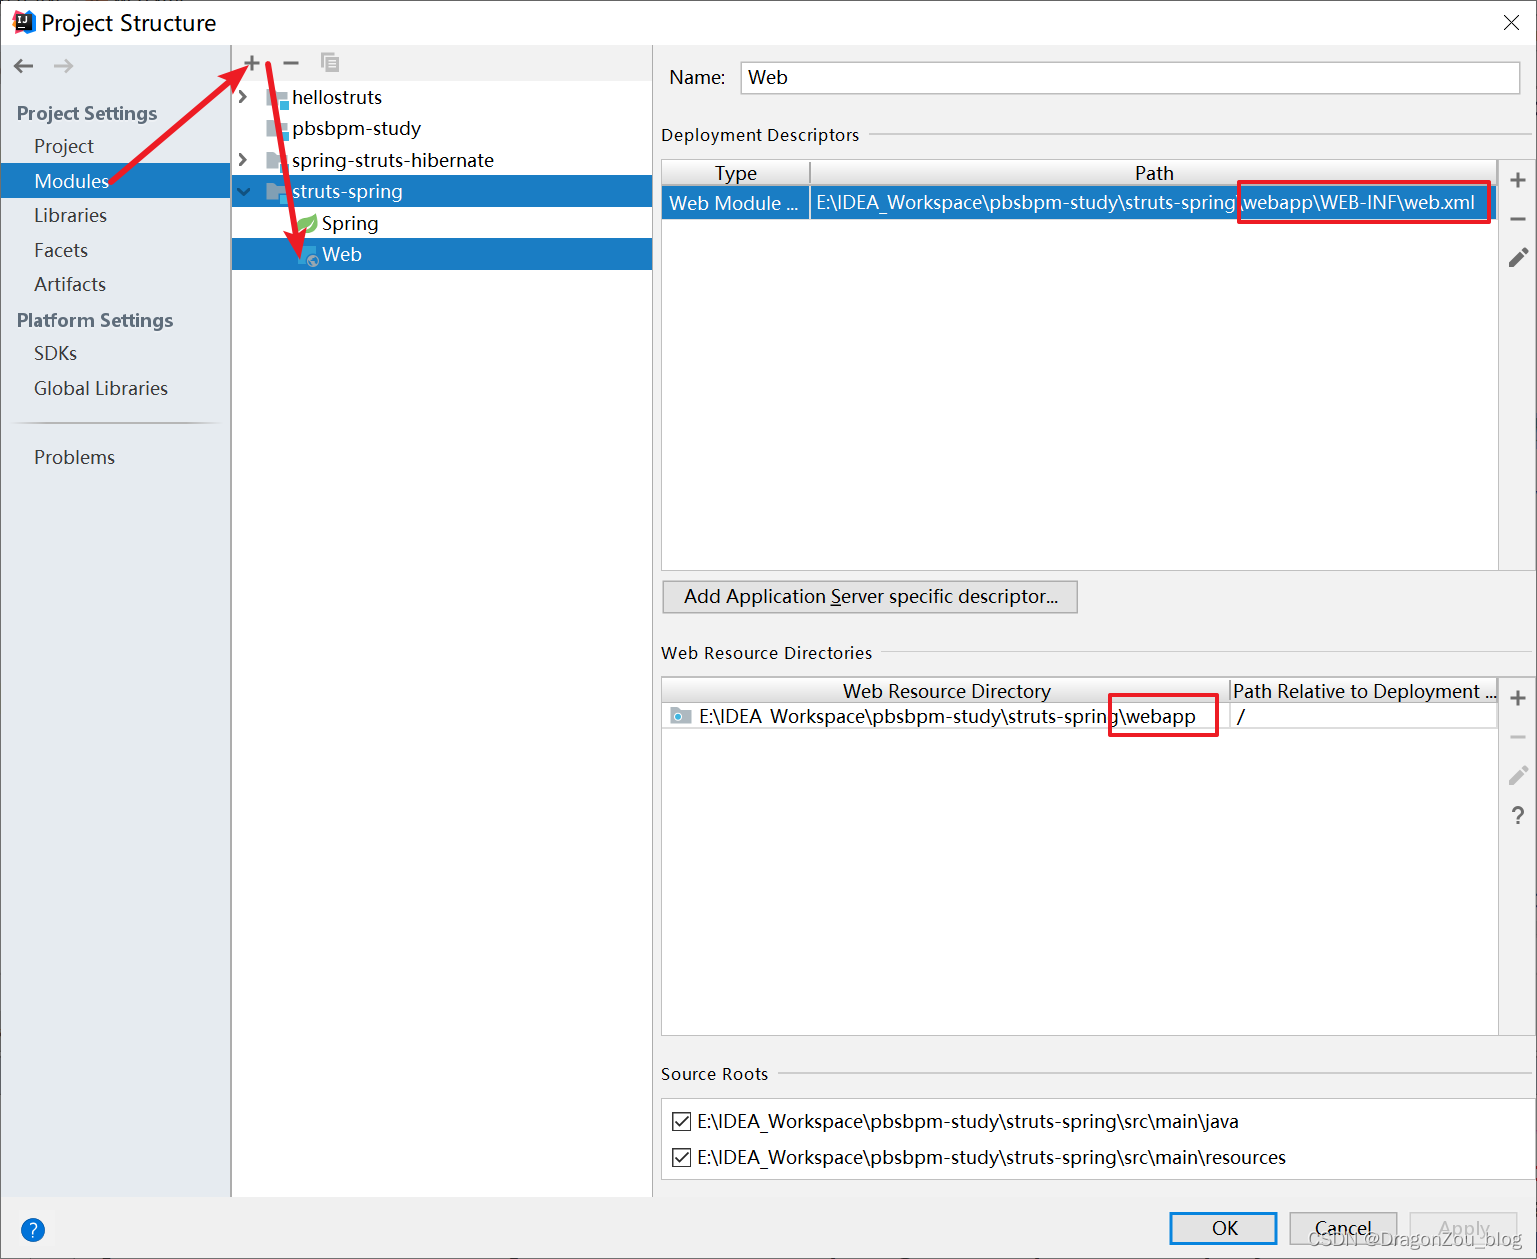Click the Add module plus icon

point(252,63)
